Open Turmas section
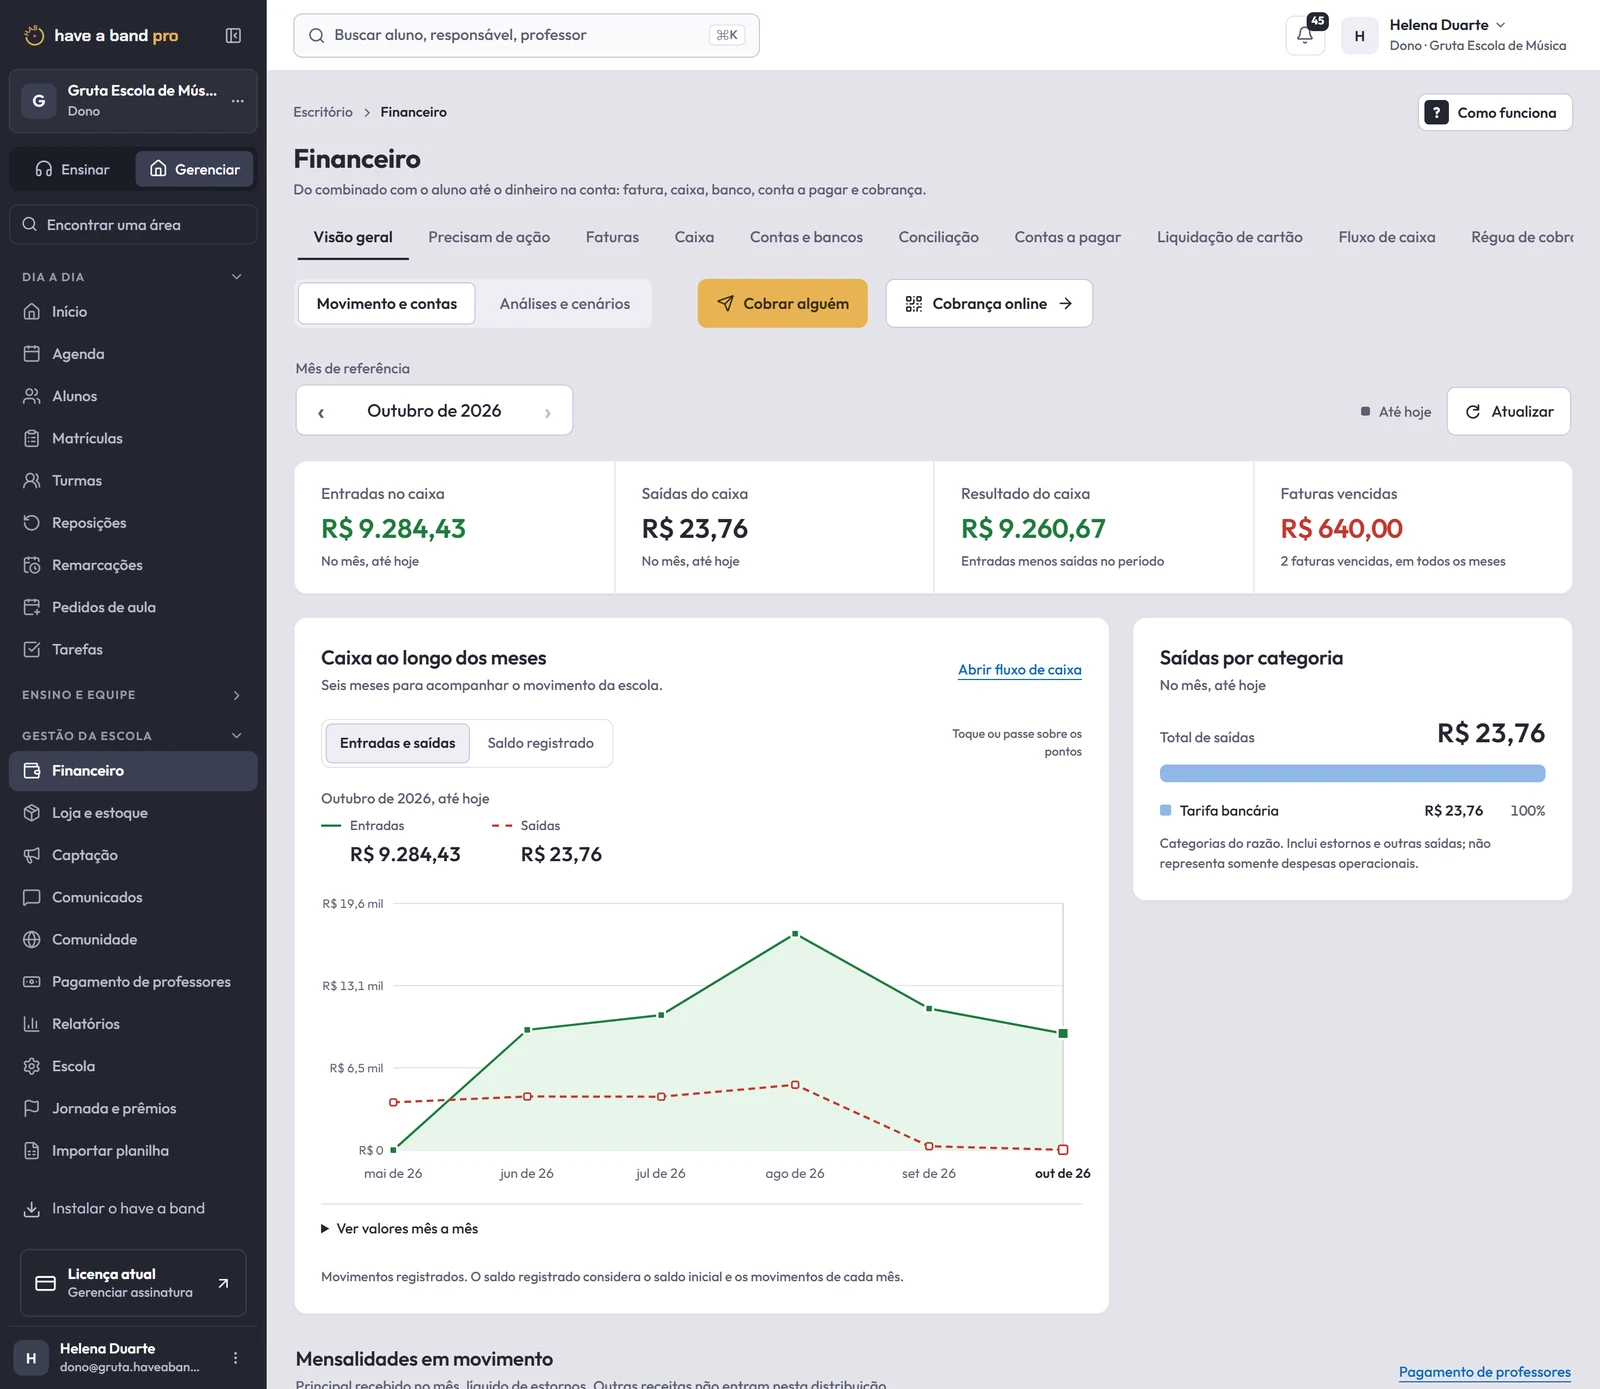Viewport: 1600px width, 1389px height. (133, 480)
